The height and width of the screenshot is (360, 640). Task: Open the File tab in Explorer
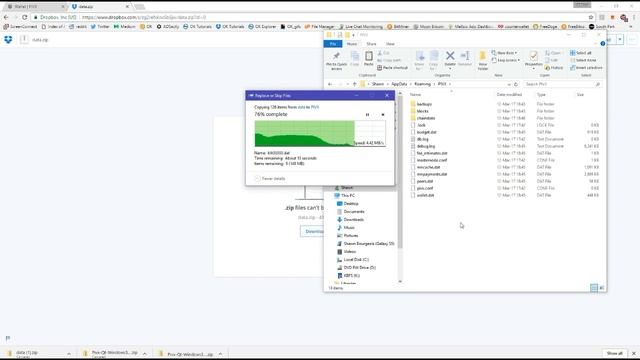point(333,44)
